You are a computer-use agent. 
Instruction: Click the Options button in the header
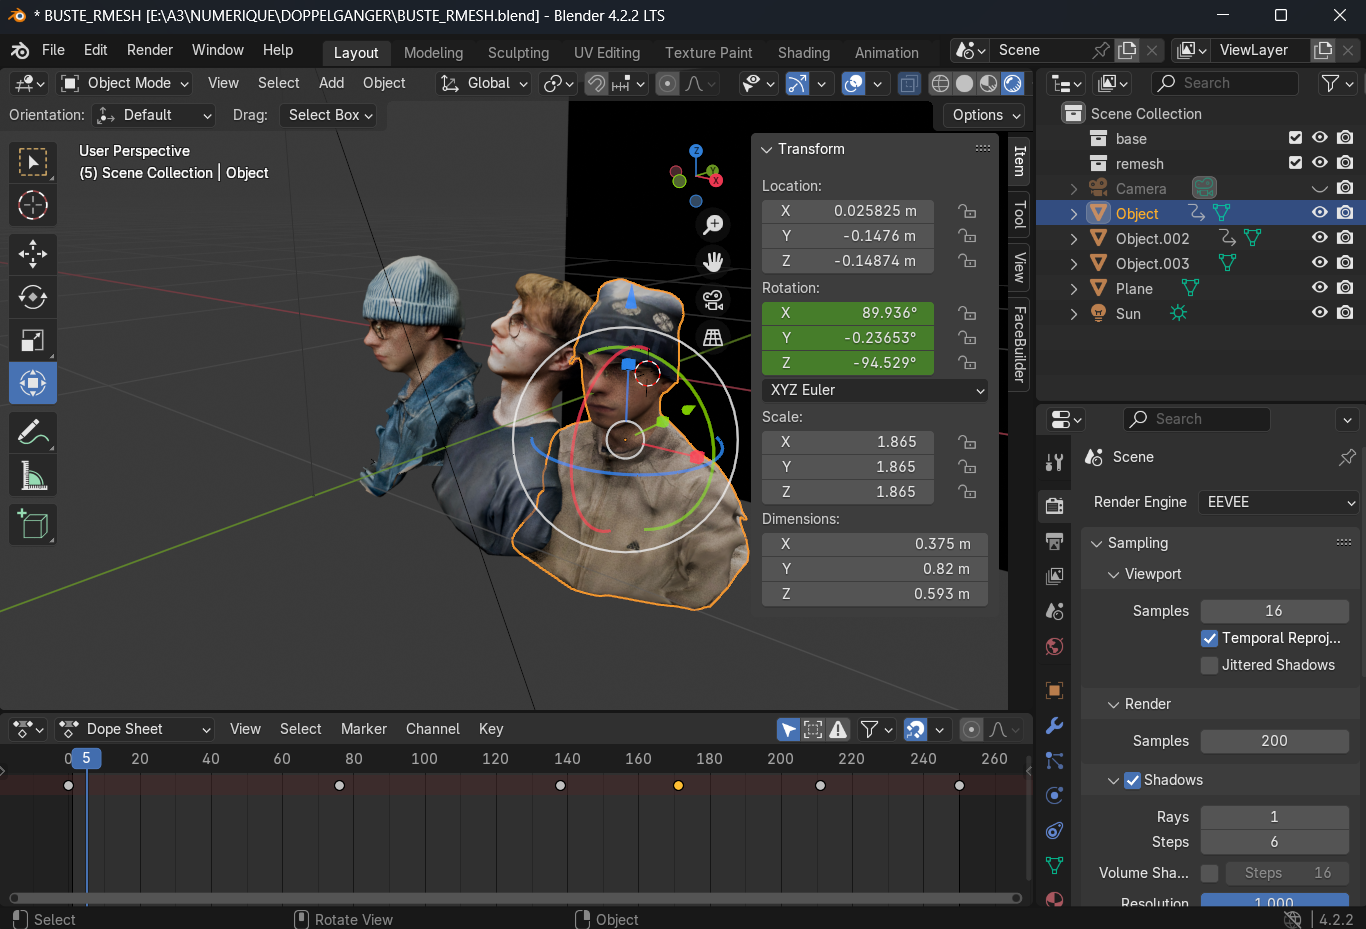(982, 115)
